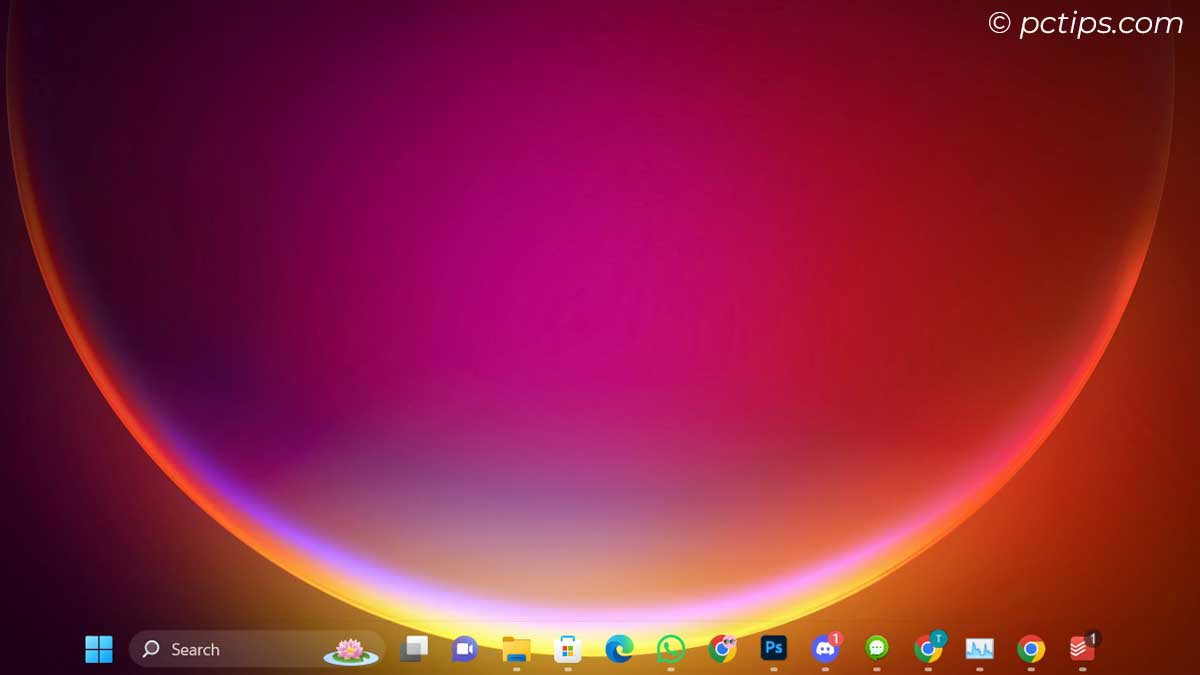Viewport: 1200px width, 675px height.
Task: Open Todoist showing one pending task
Action: (1082, 649)
